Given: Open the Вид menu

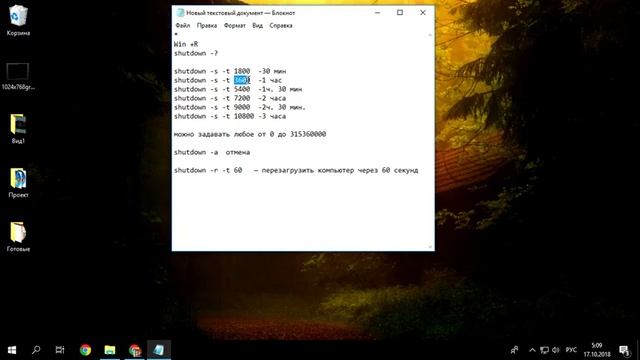Looking at the screenshot, I should [x=257, y=25].
